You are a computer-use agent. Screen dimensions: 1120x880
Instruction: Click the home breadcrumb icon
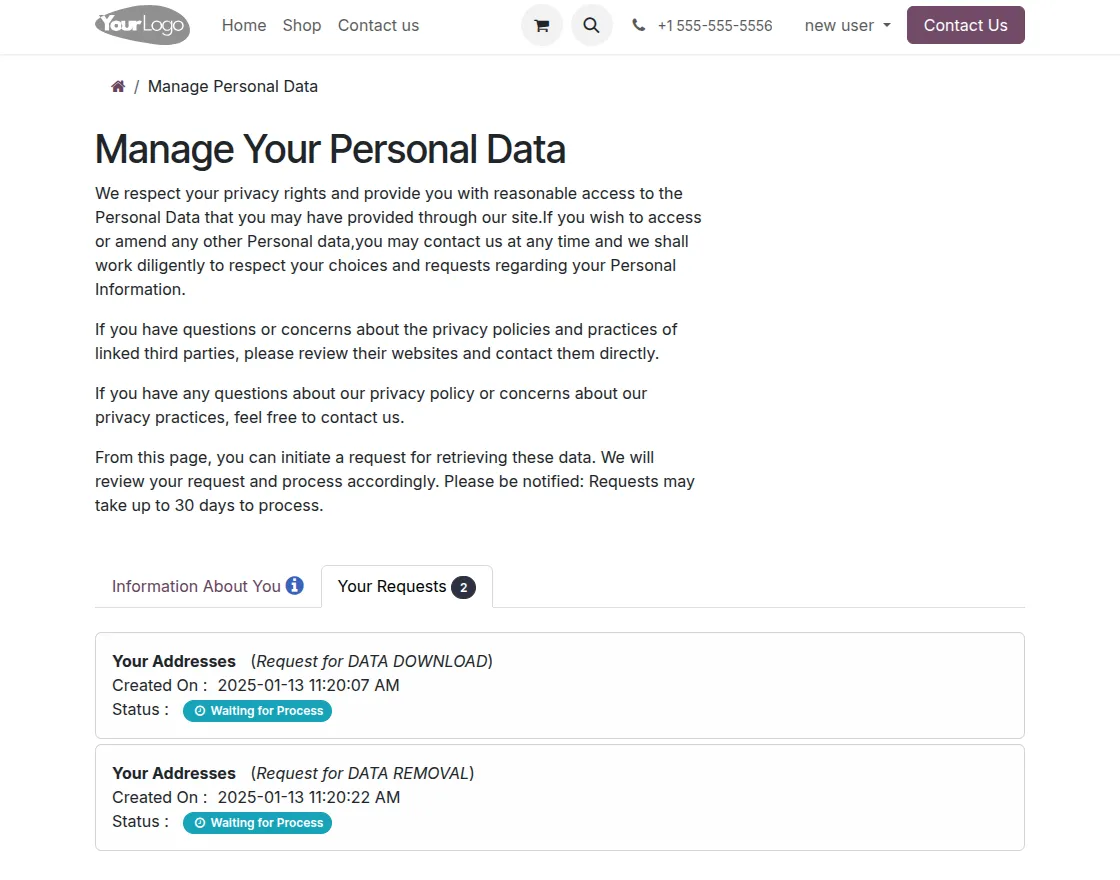point(118,87)
